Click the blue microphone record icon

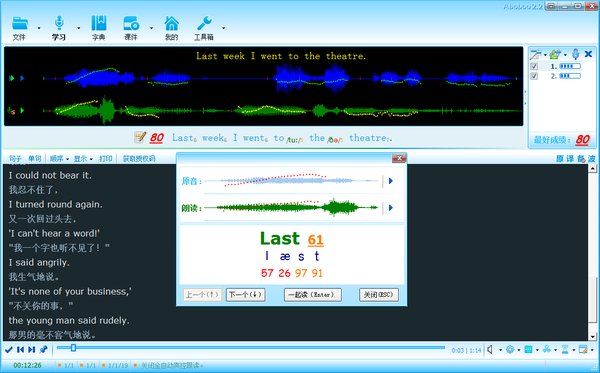click(576, 54)
